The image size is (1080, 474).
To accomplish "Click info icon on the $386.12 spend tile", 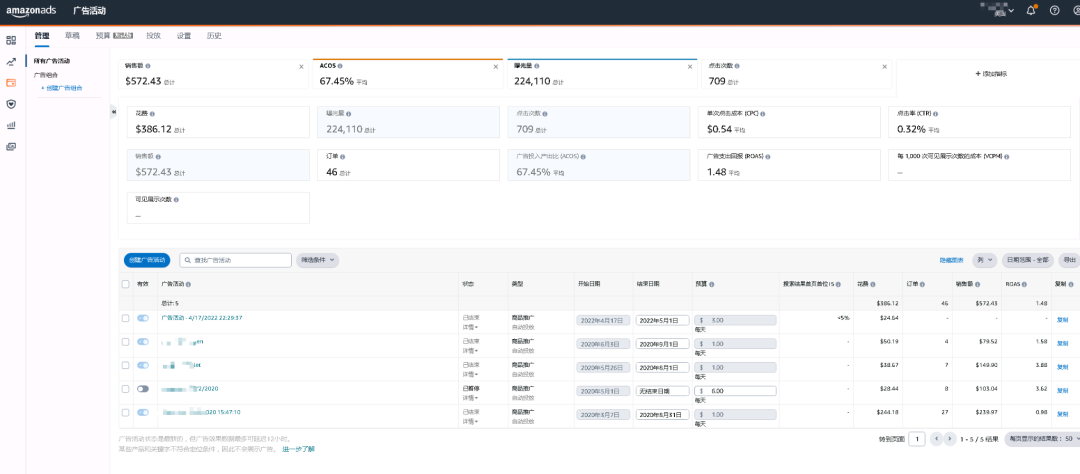I will (x=152, y=113).
